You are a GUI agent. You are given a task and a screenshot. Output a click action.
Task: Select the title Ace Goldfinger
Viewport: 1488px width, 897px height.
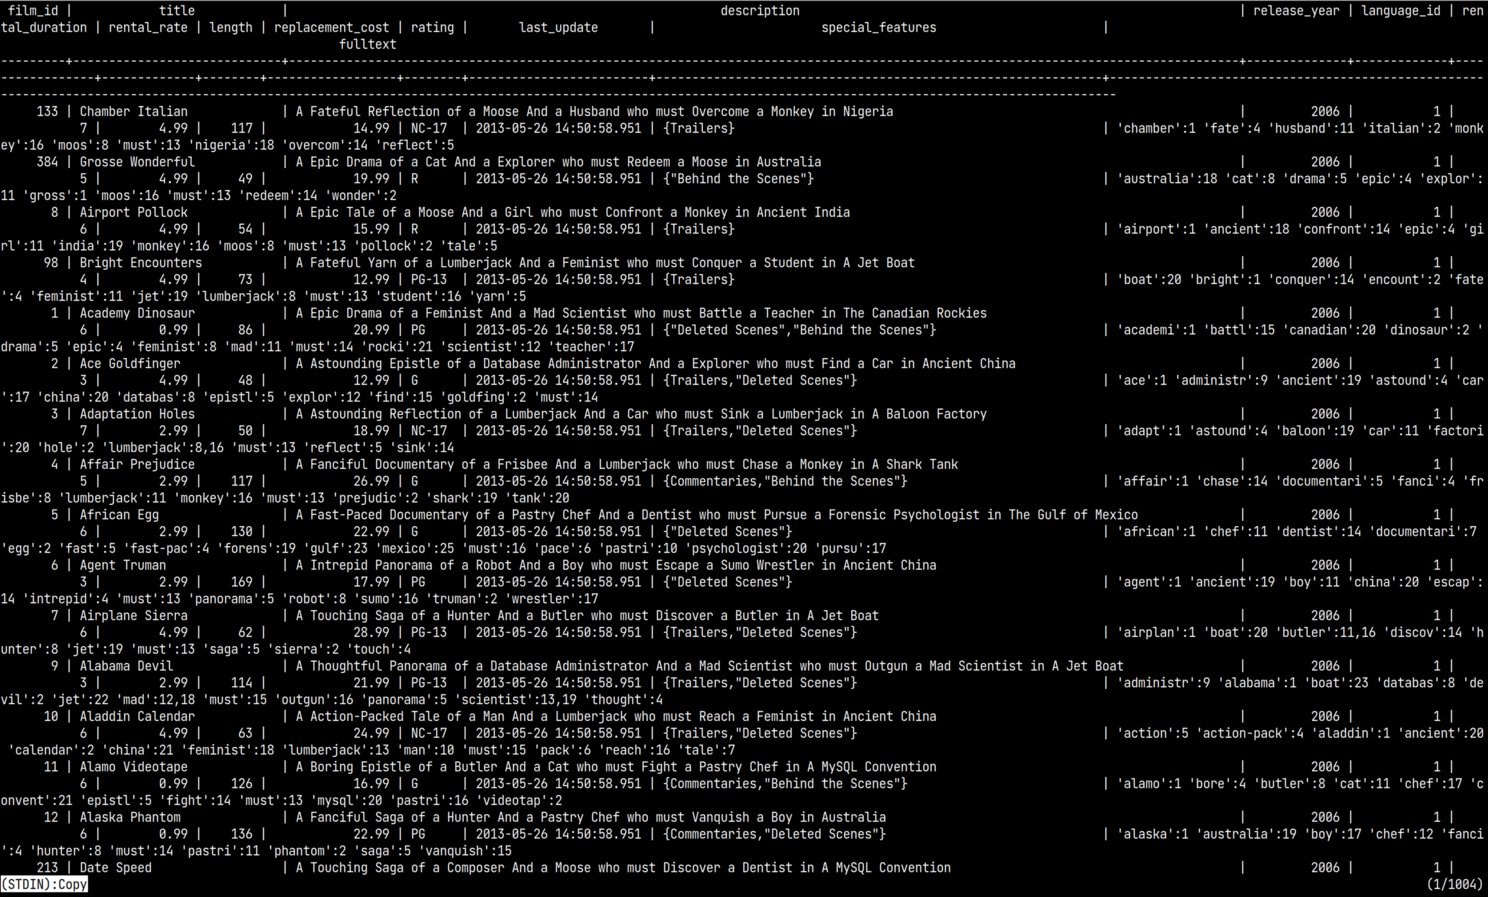tap(130, 364)
